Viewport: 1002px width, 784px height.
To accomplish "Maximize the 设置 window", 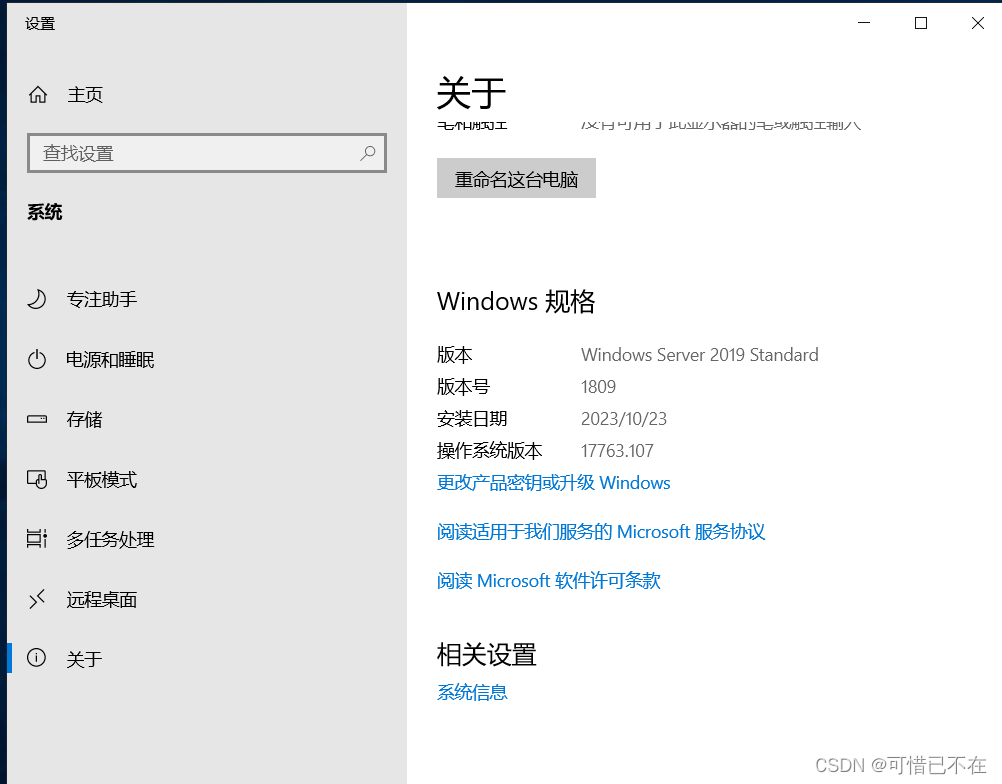I will coord(921,23).
